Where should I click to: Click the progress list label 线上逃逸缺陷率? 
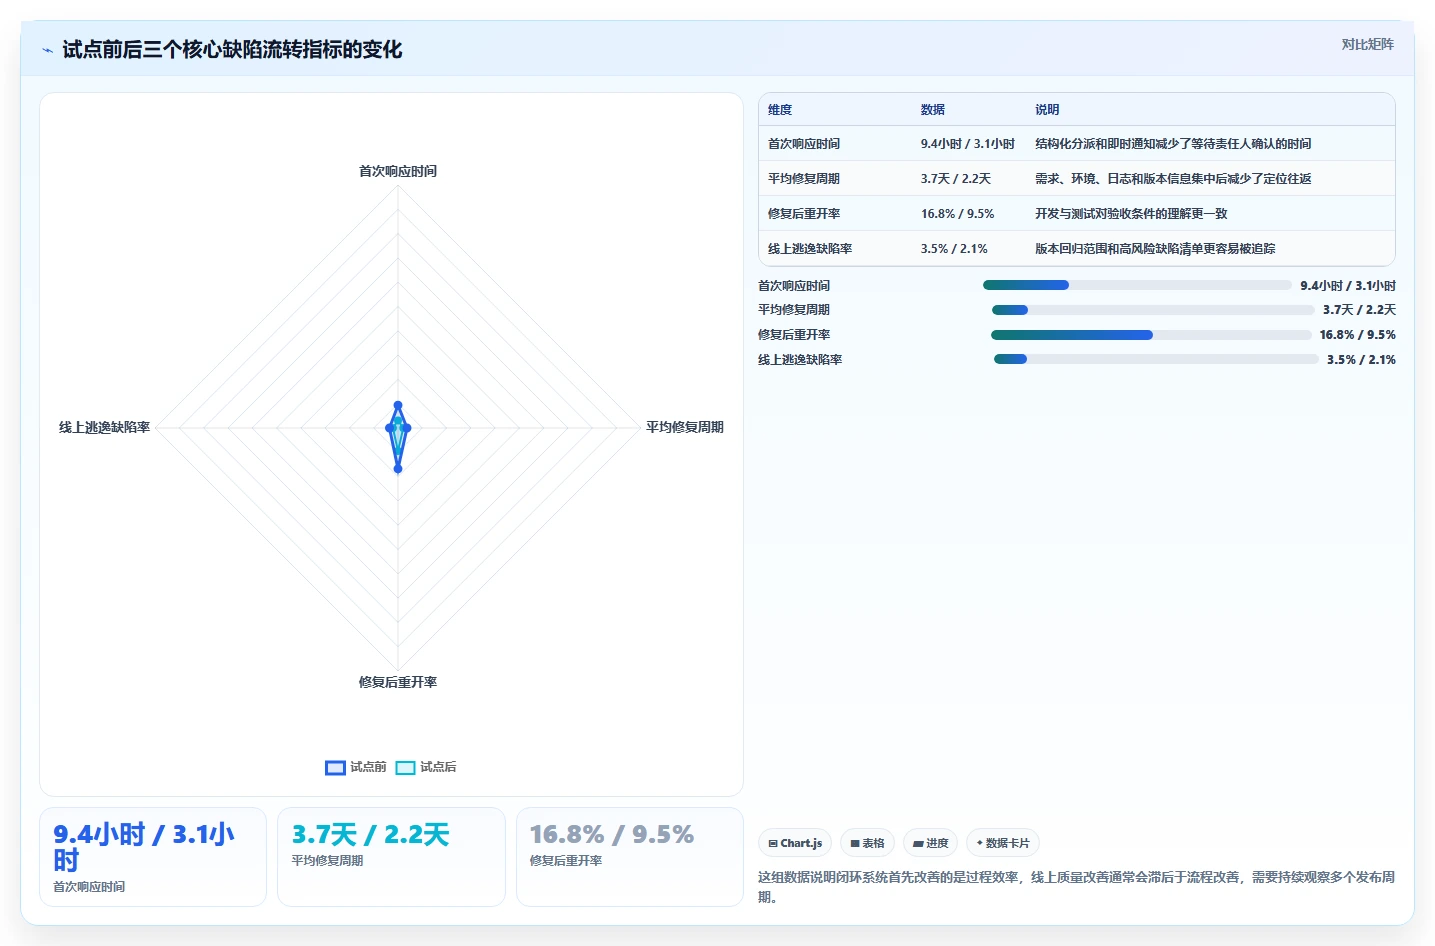pos(800,360)
